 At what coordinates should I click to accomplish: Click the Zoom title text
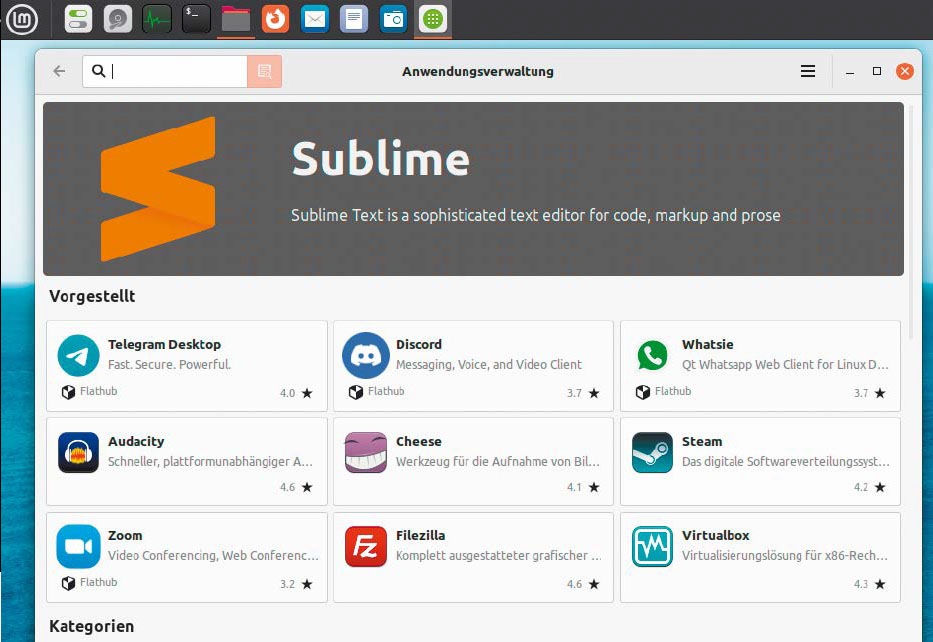(x=125, y=535)
